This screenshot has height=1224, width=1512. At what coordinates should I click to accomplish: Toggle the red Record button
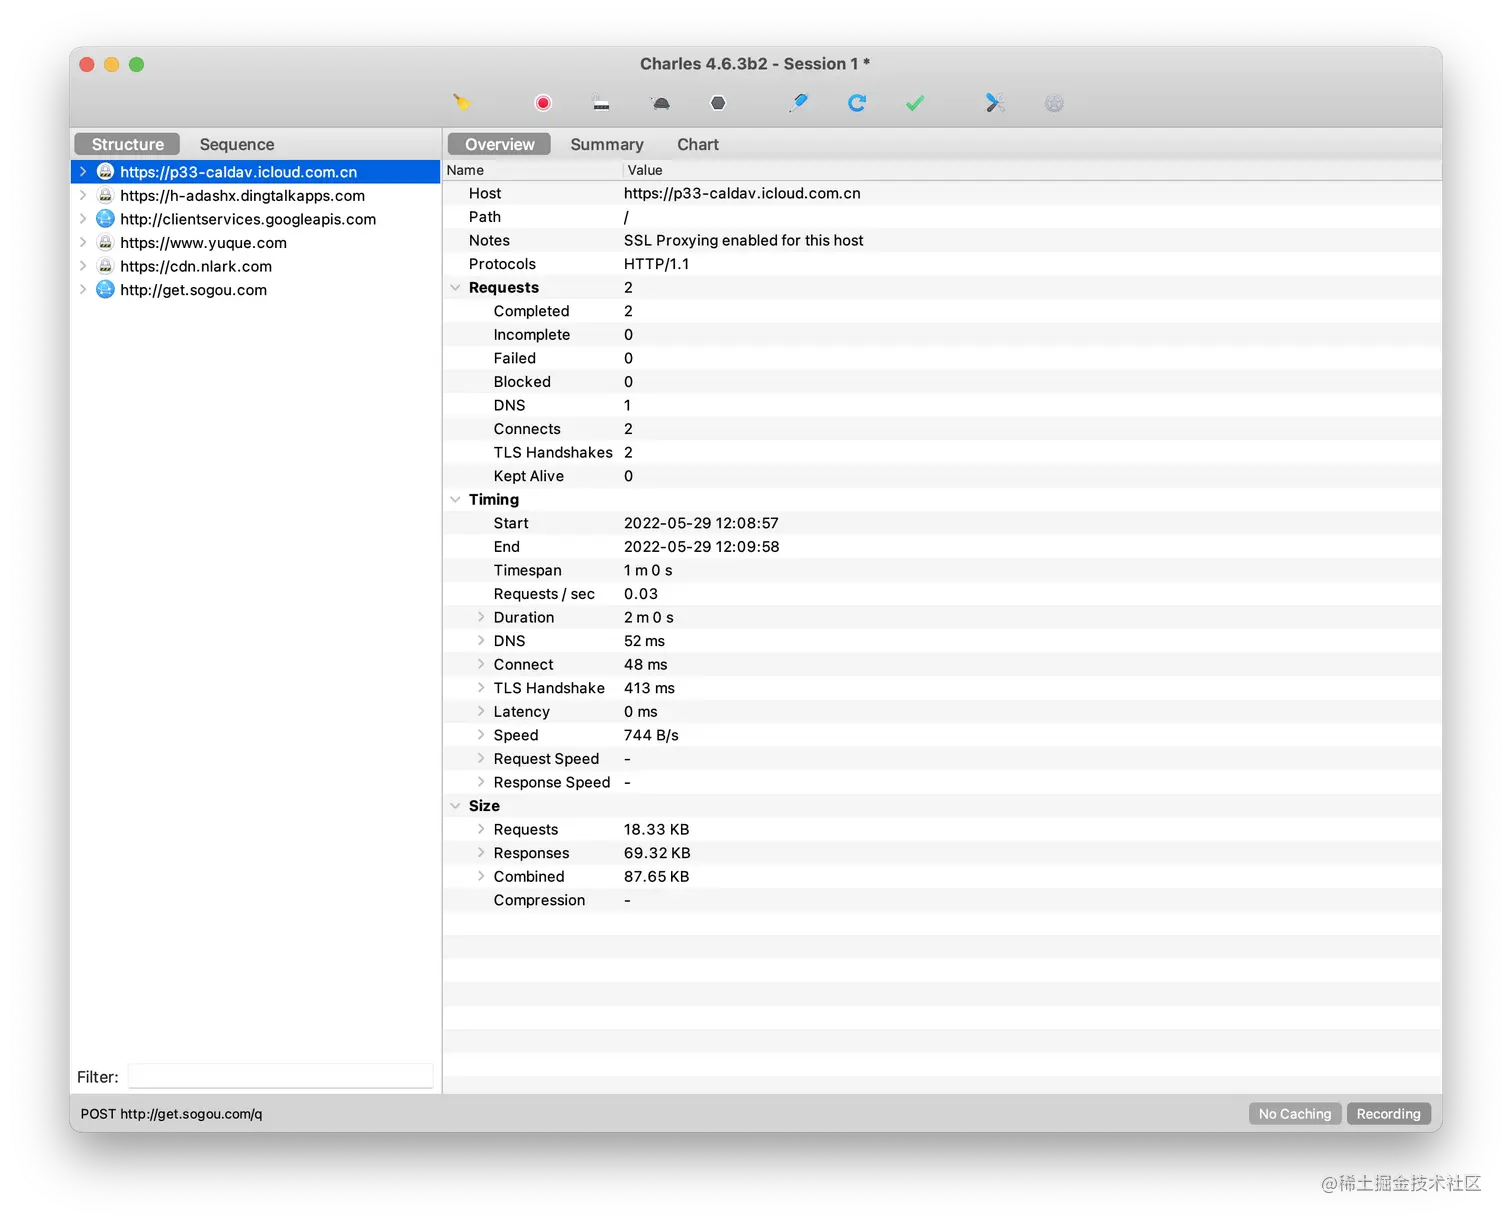tap(543, 103)
